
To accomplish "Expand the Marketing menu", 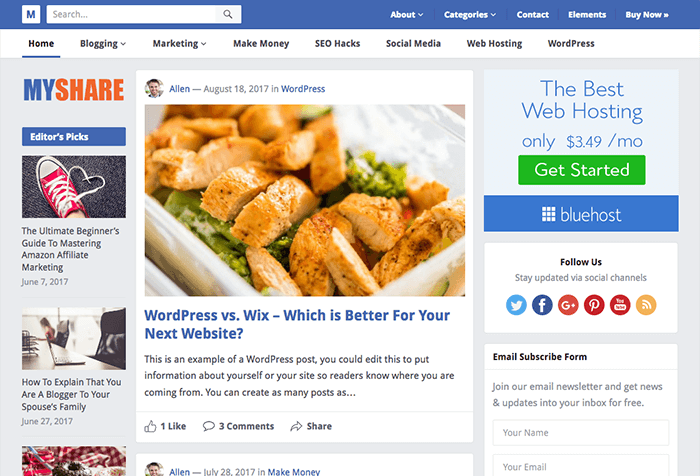I will (x=179, y=44).
